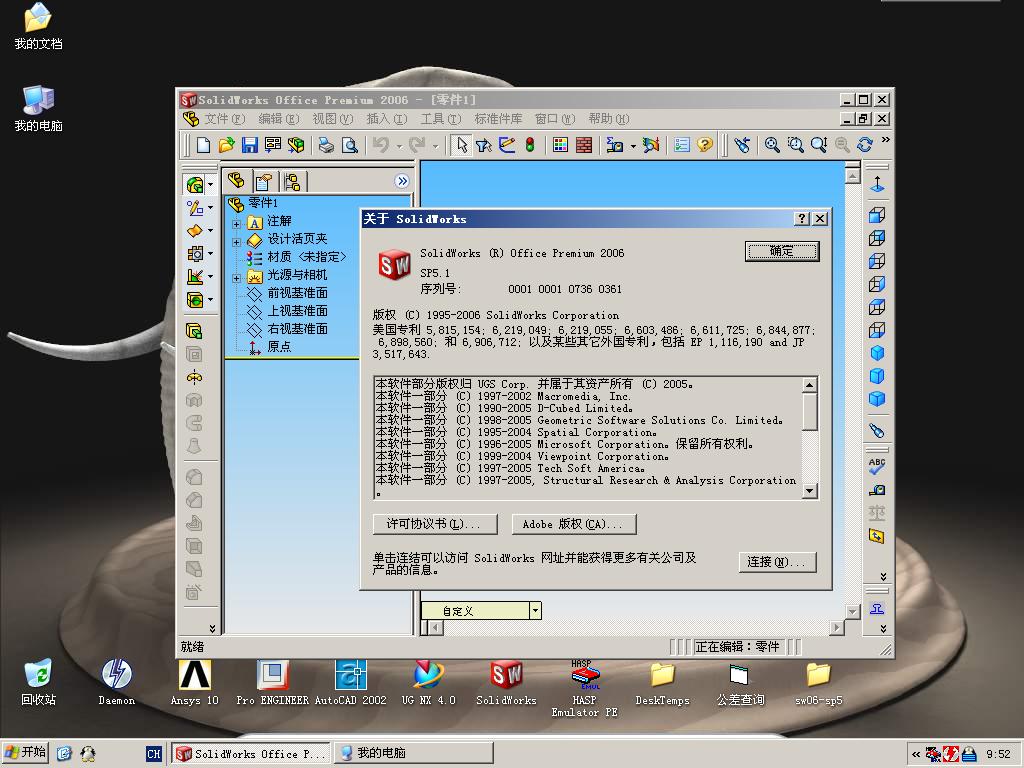Screen dimensions: 1024x768
Task: Expand more left toolbar buttons chevron
Action: tap(212, 628)
